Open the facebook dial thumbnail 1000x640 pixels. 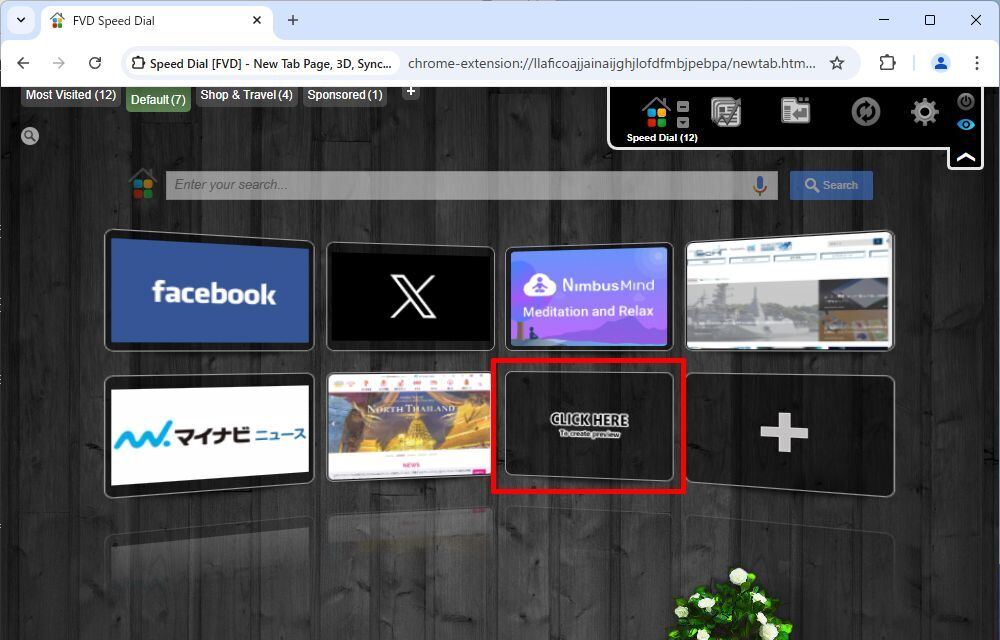(209, 291)
